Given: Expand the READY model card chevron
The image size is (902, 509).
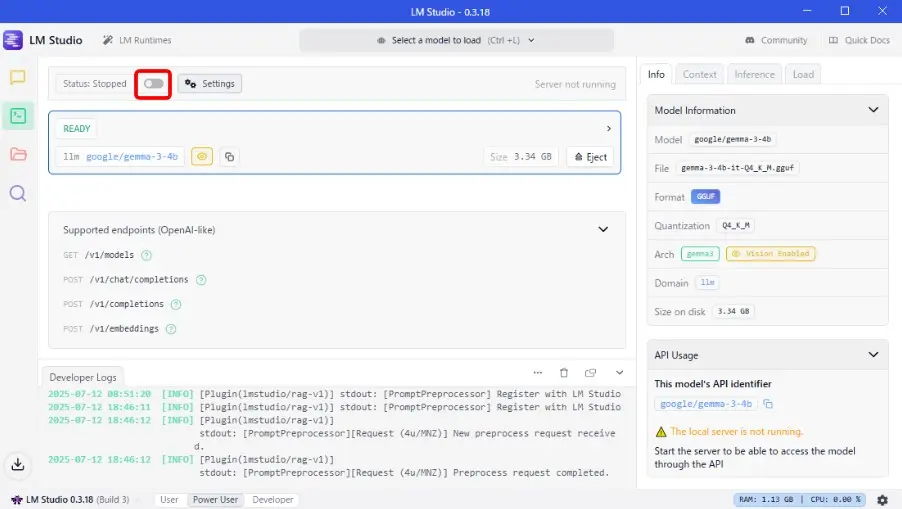Looking at the screenshot, I should pyautogui.click(x=609, y=129).
